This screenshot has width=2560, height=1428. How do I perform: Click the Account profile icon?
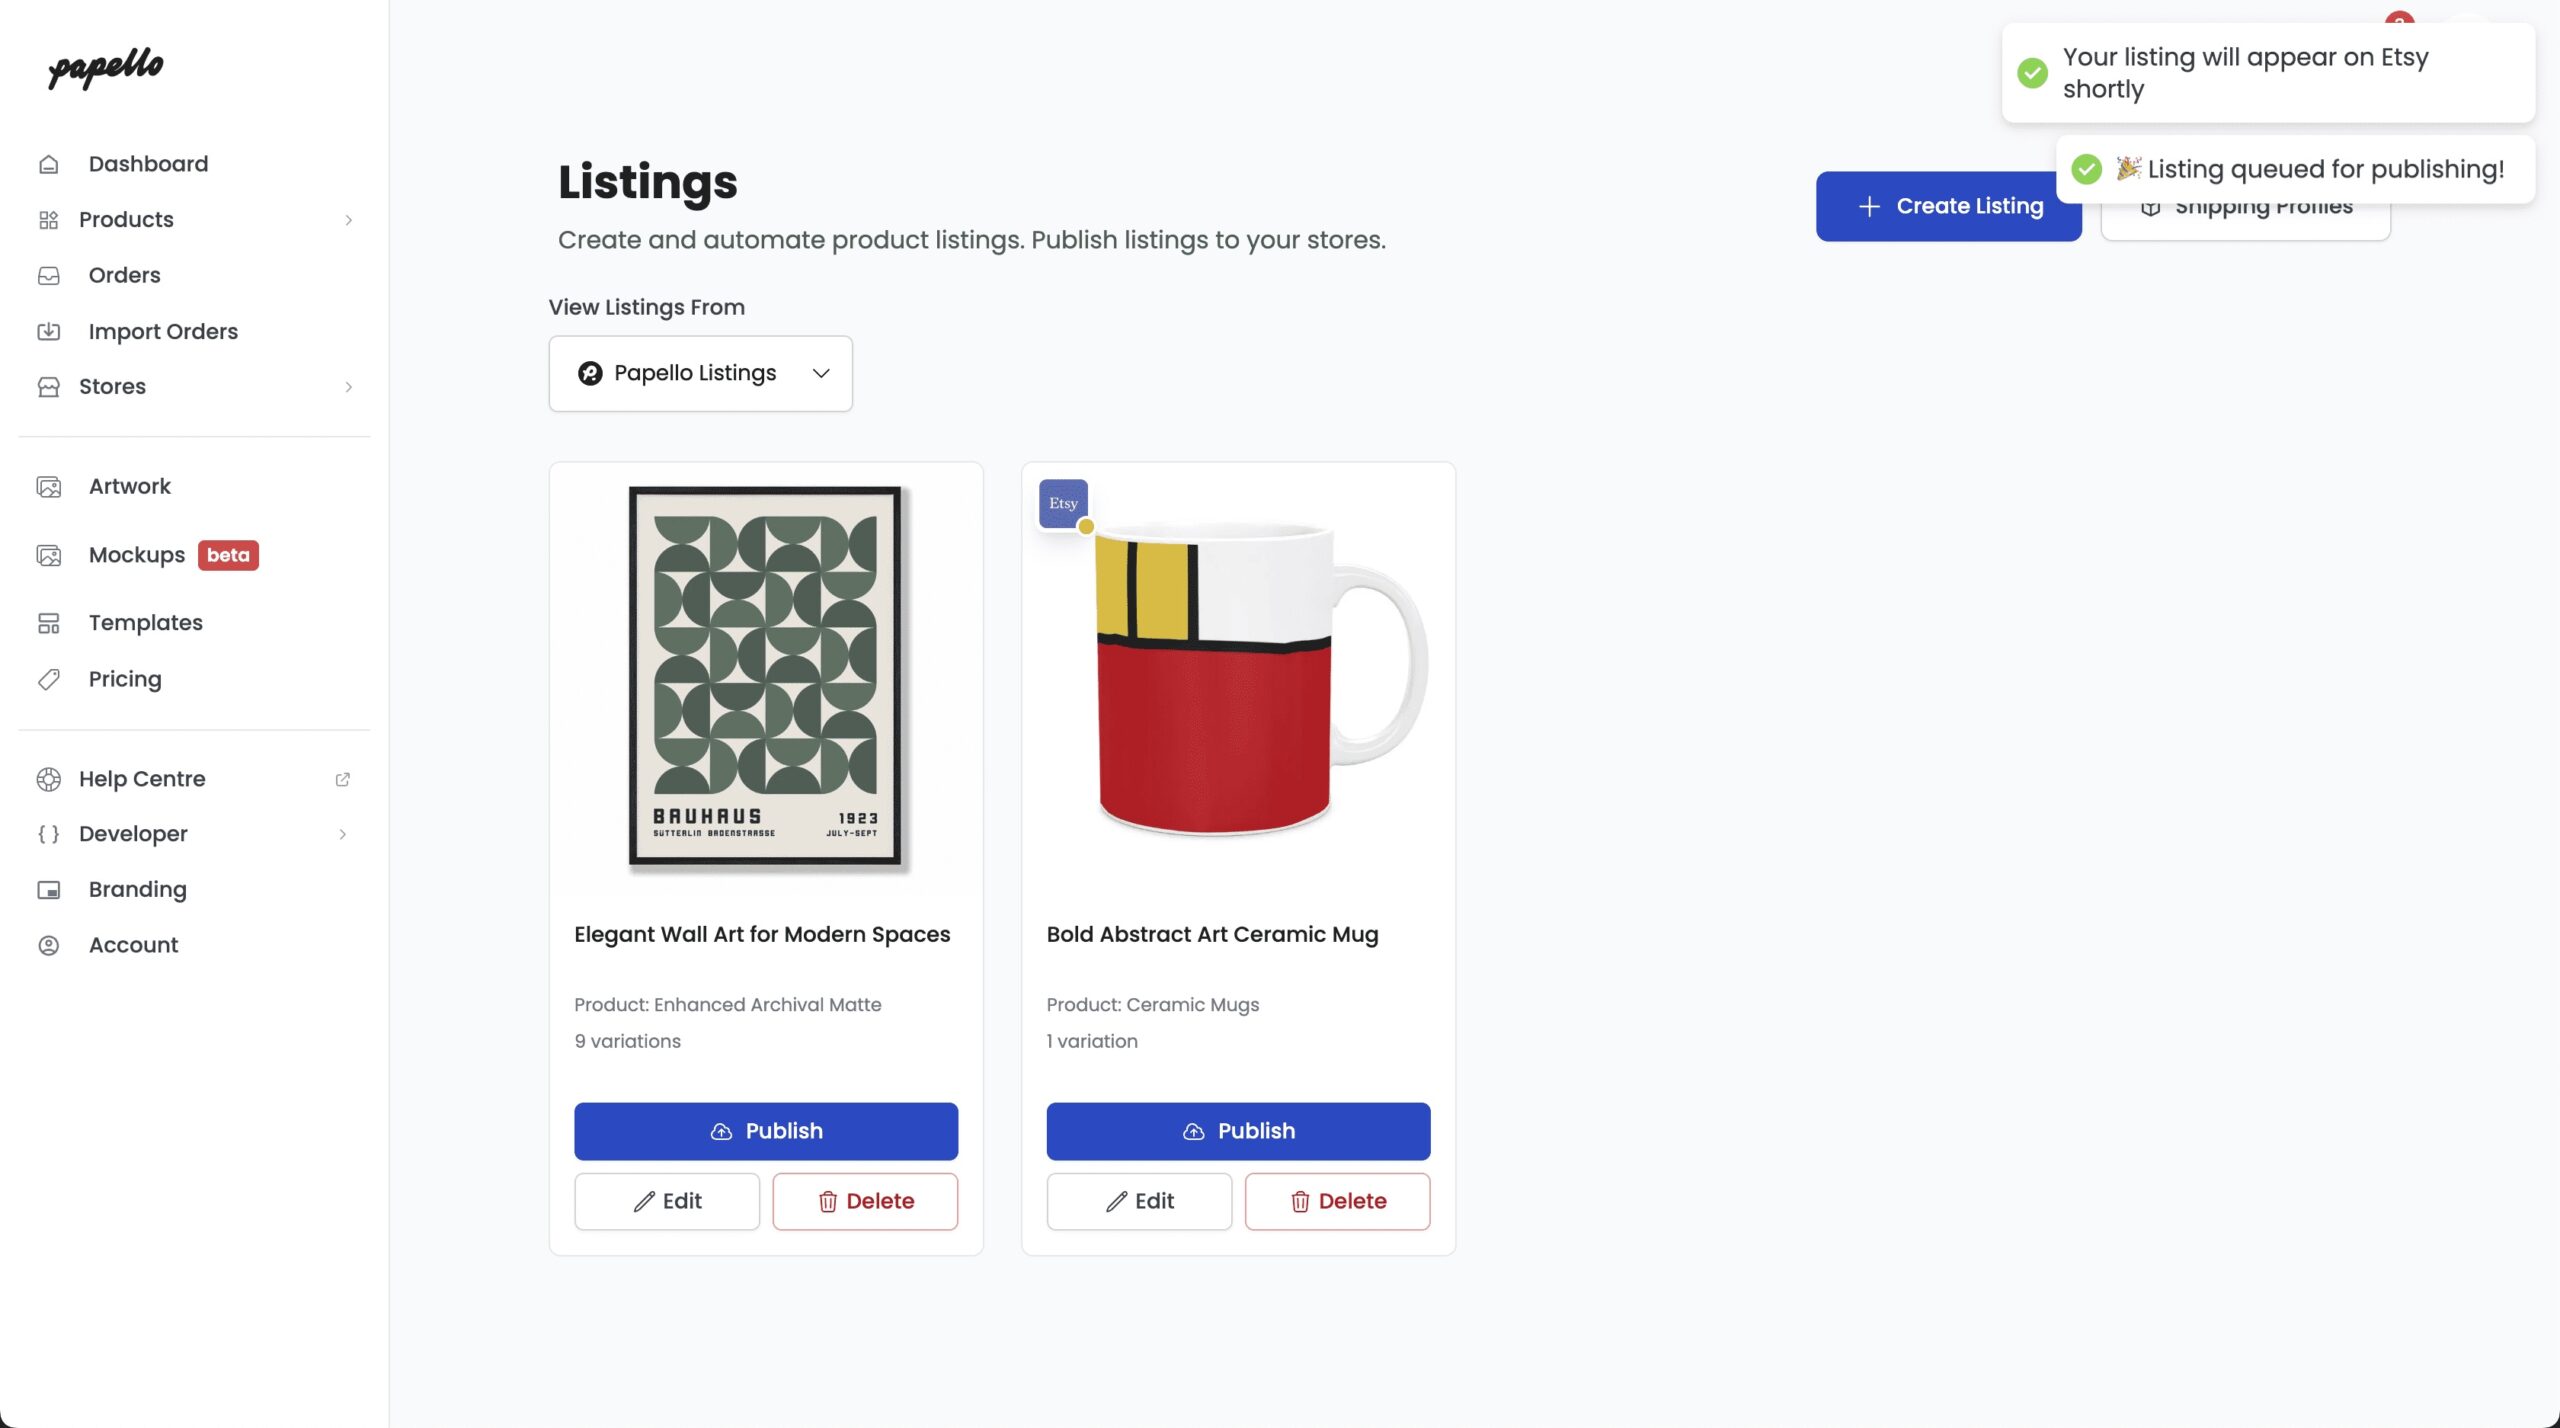click(49, 945)
